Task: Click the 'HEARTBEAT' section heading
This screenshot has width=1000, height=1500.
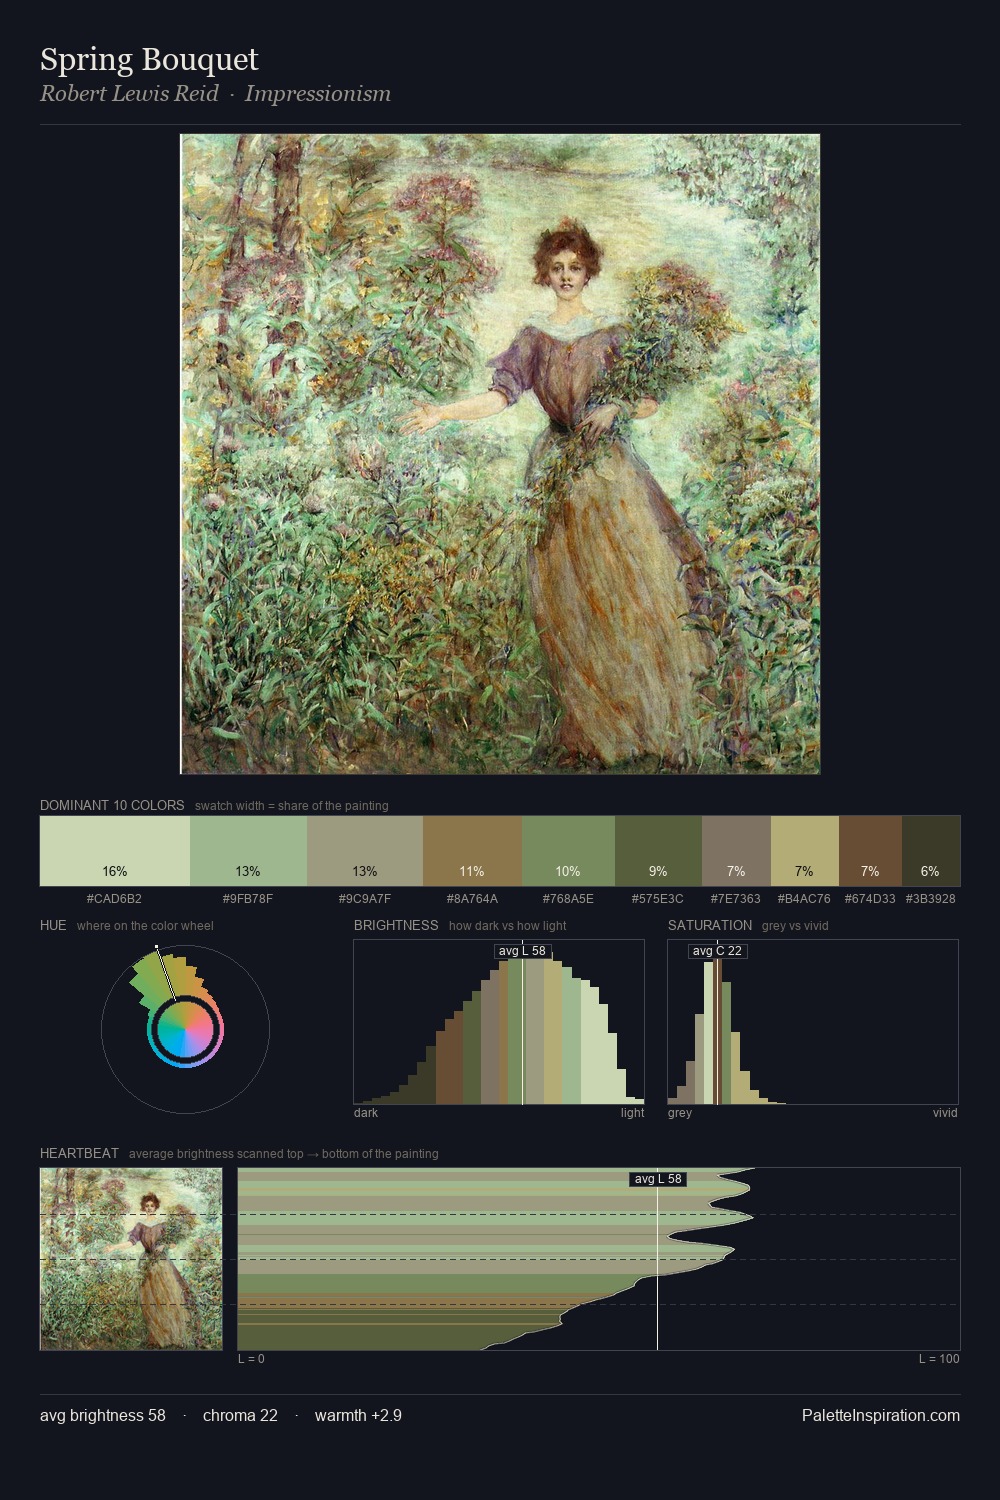Action: pyautogui.click(x=79, y=1153)
